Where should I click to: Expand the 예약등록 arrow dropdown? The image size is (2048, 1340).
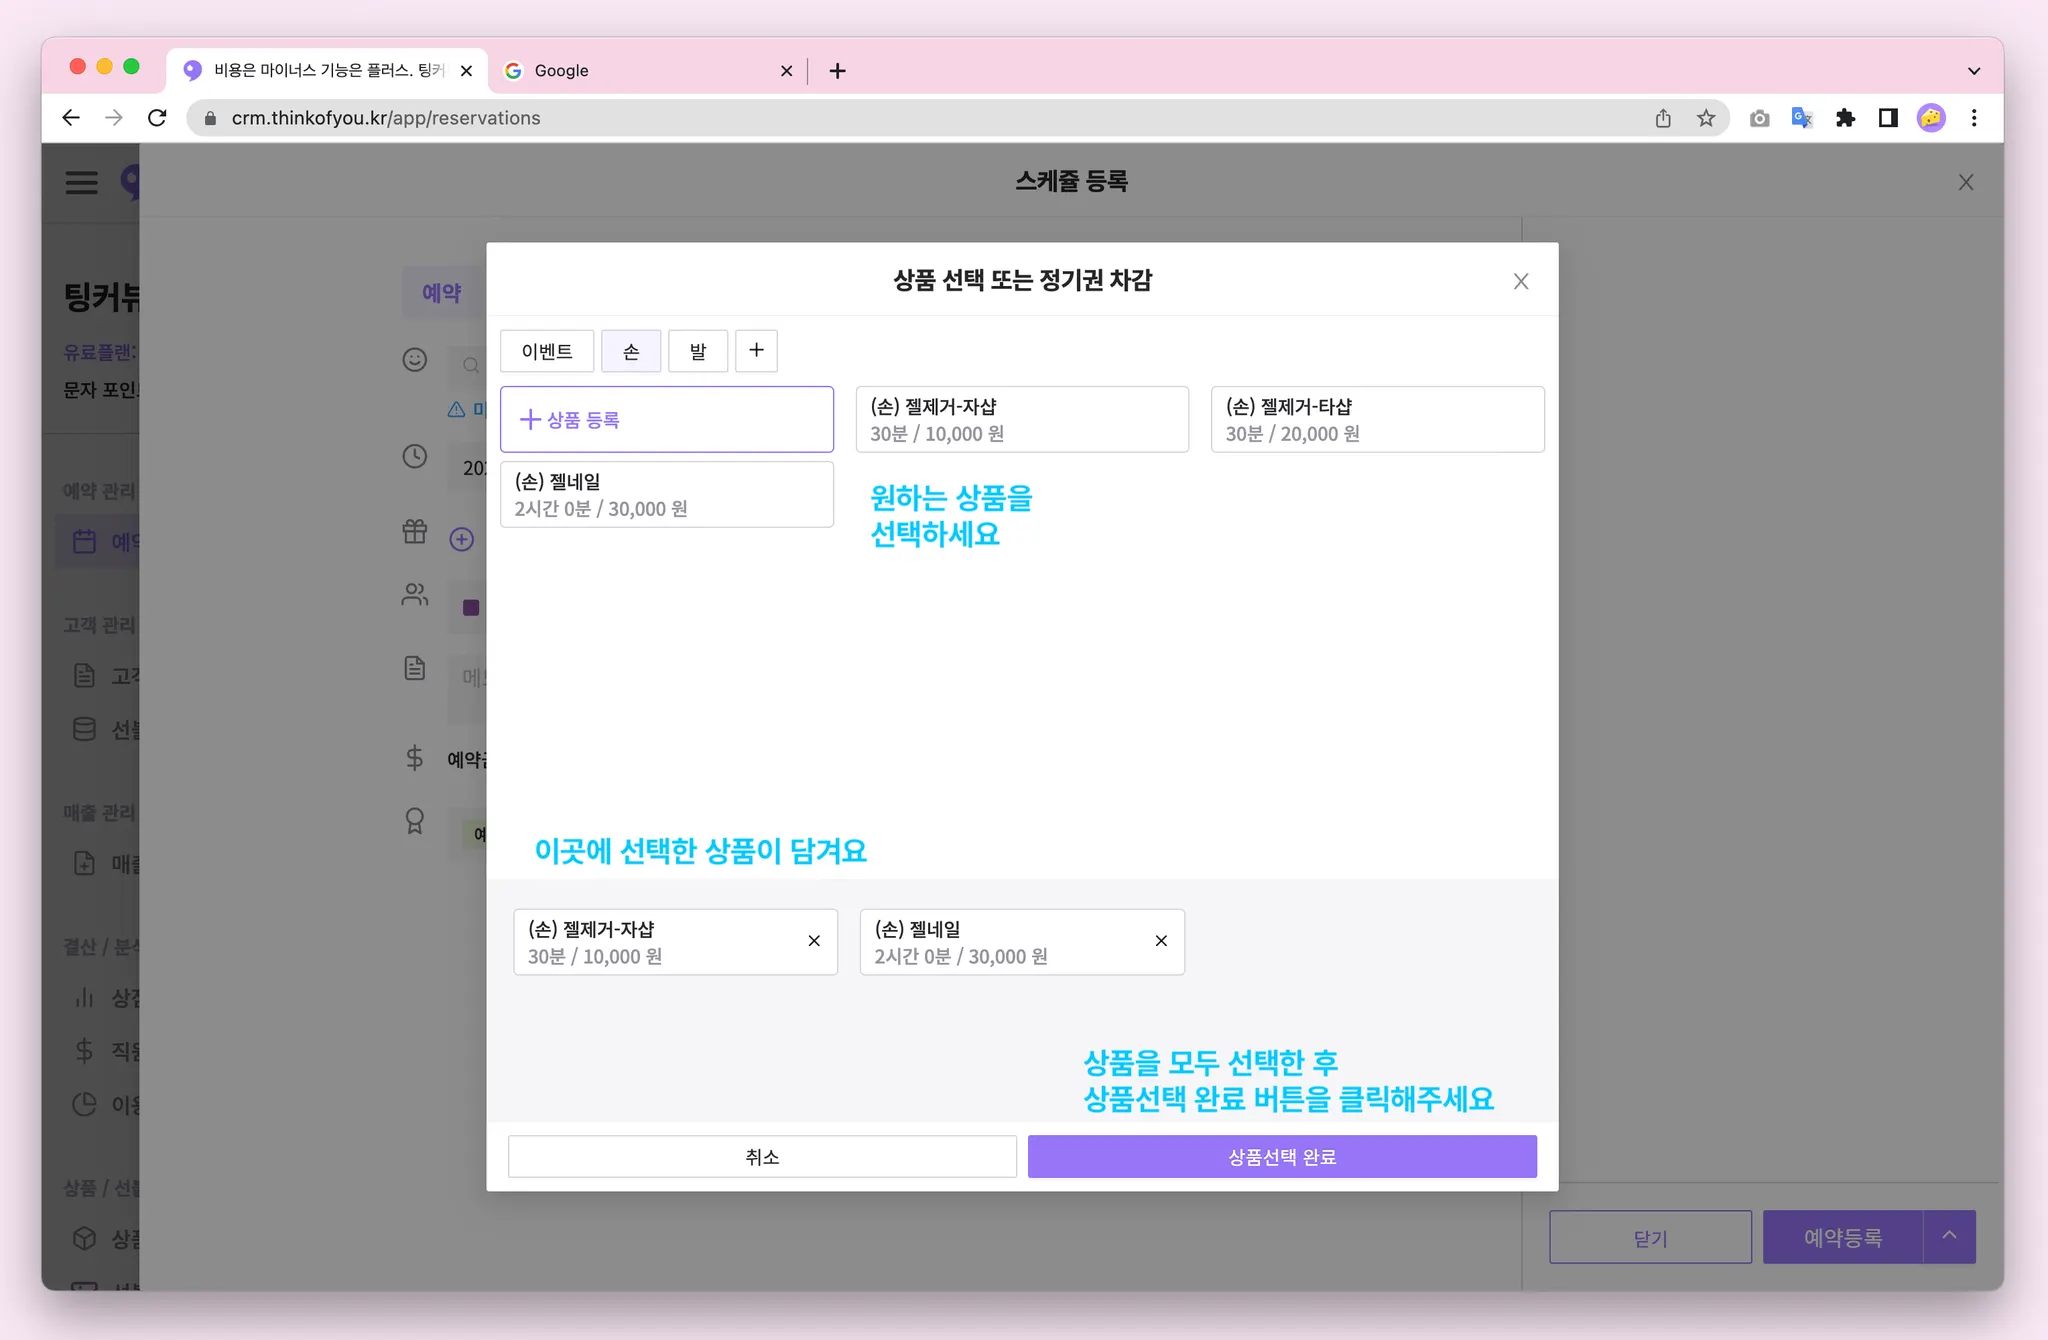coord(1949,1236)
